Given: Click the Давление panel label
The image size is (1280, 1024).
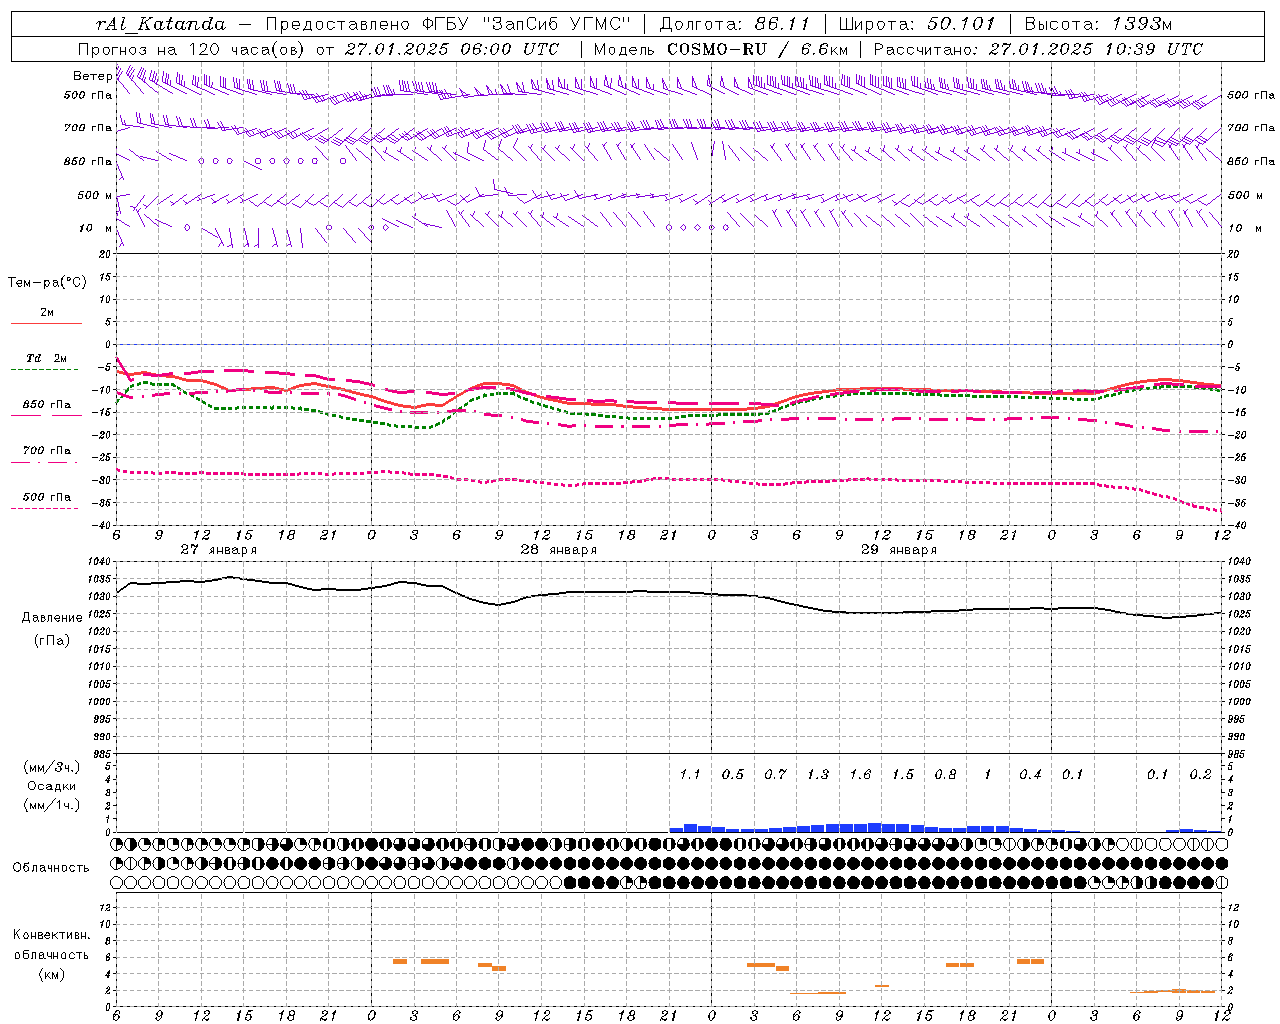Looking at the screenshot, I should (x=52, y=618).
